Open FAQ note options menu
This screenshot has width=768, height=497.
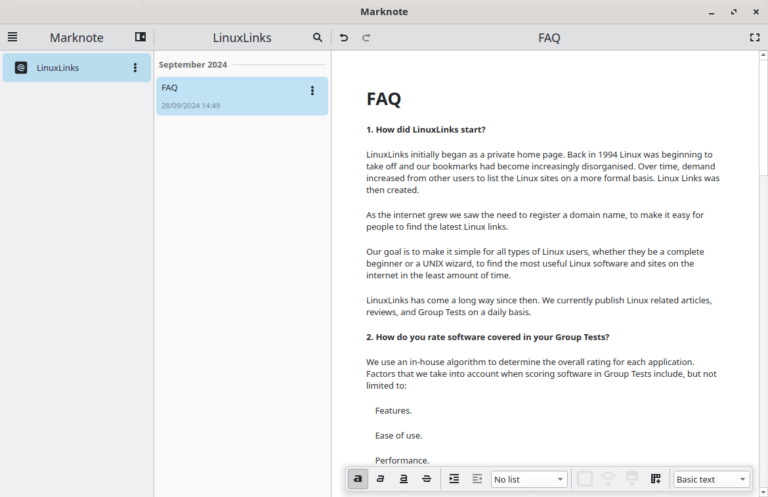(x=312, y=91)
